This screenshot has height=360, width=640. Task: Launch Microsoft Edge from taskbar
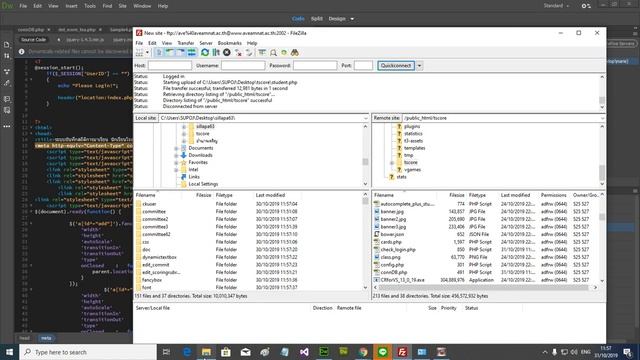[x=187, y=352]
